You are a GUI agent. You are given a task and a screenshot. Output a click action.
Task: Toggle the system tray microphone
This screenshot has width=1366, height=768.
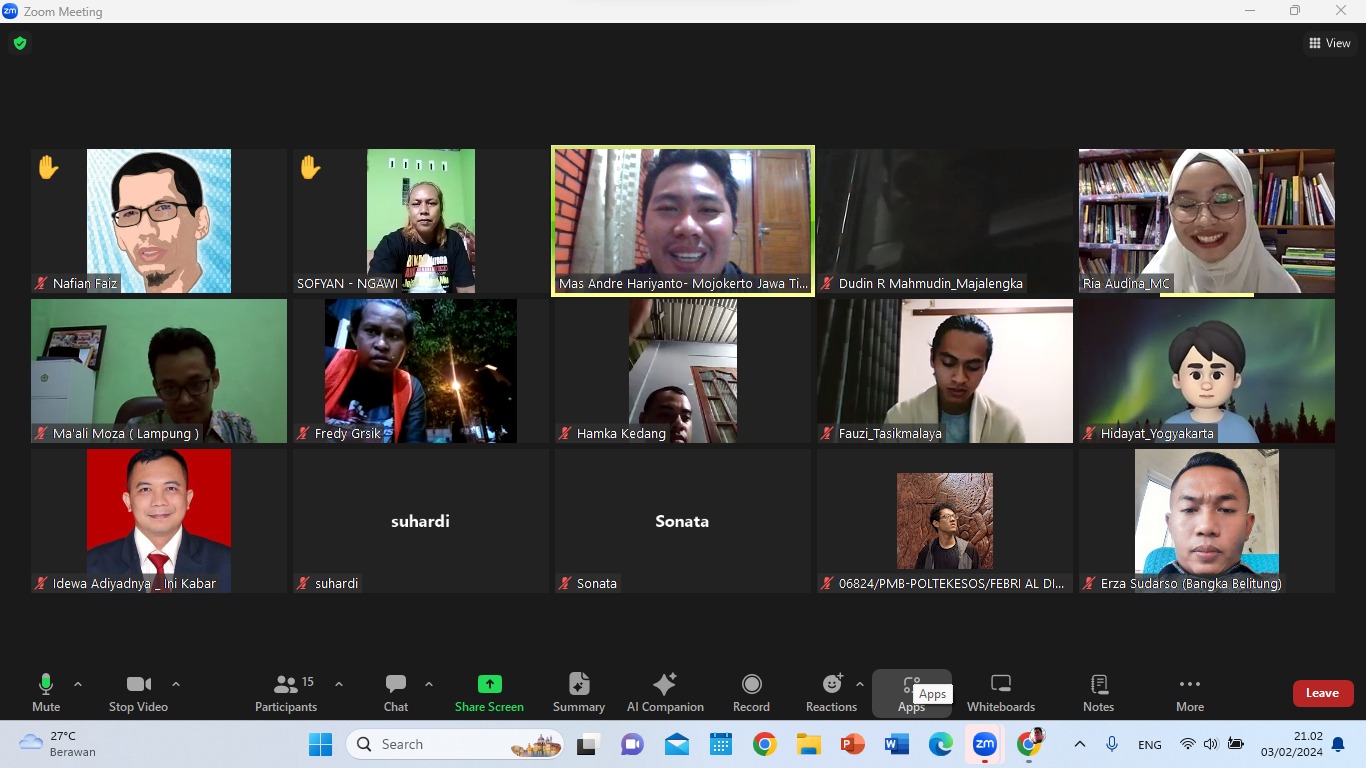tap(1111, 744)
